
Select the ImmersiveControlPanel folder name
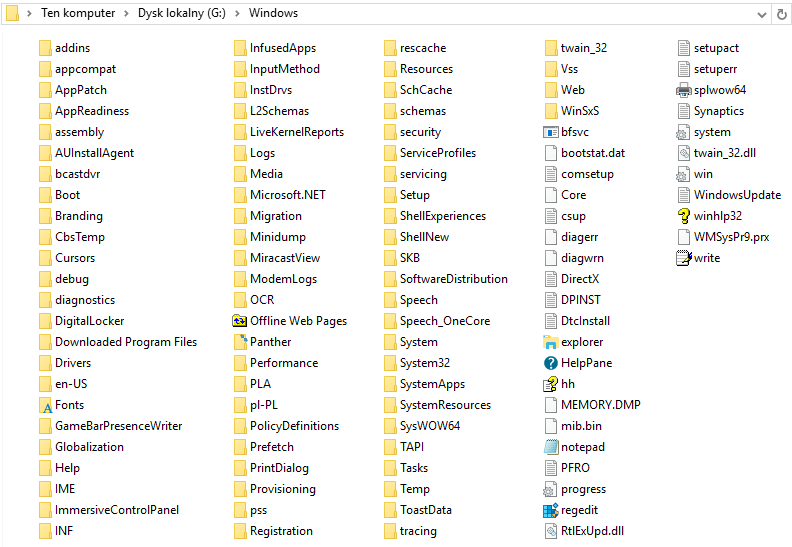117,510
